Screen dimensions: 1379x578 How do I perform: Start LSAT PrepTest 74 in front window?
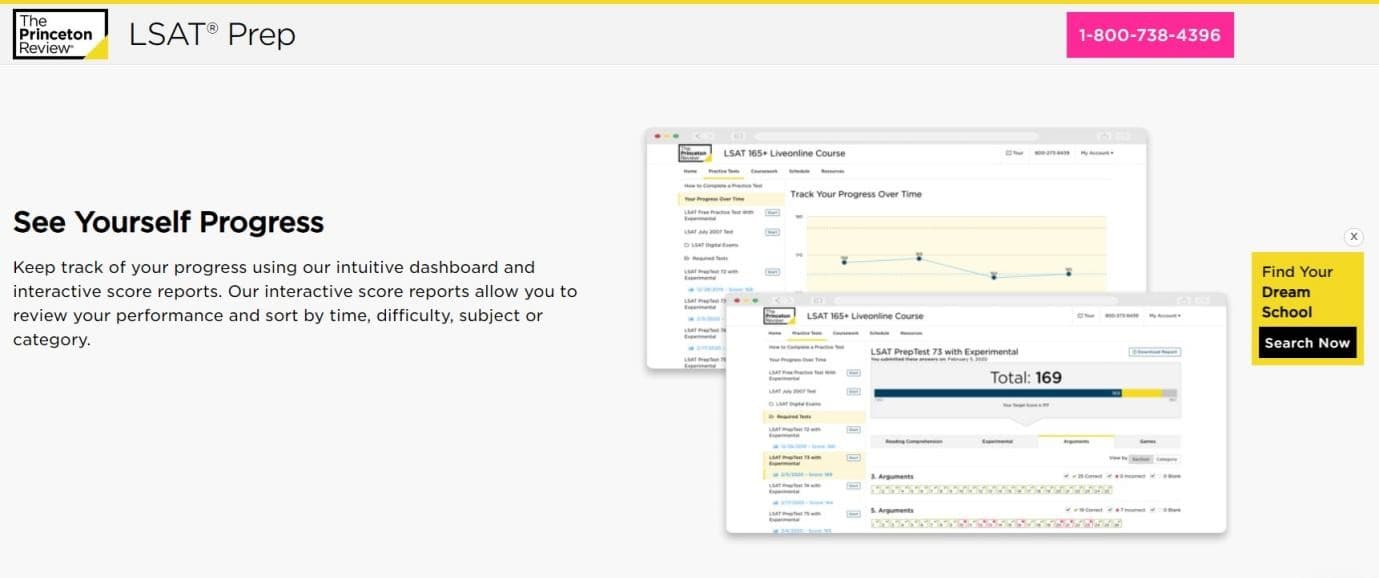pos(854,486)
